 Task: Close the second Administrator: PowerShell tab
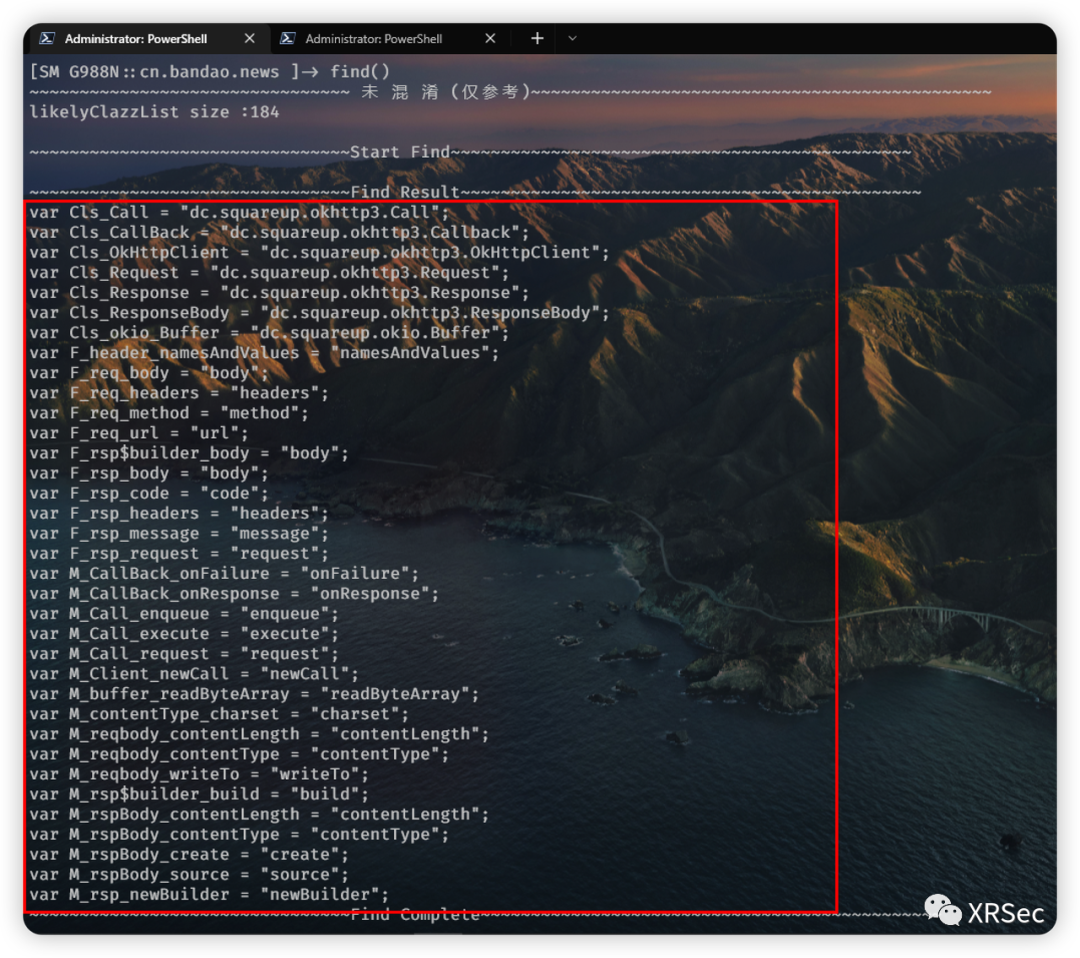tap(490, 39)
